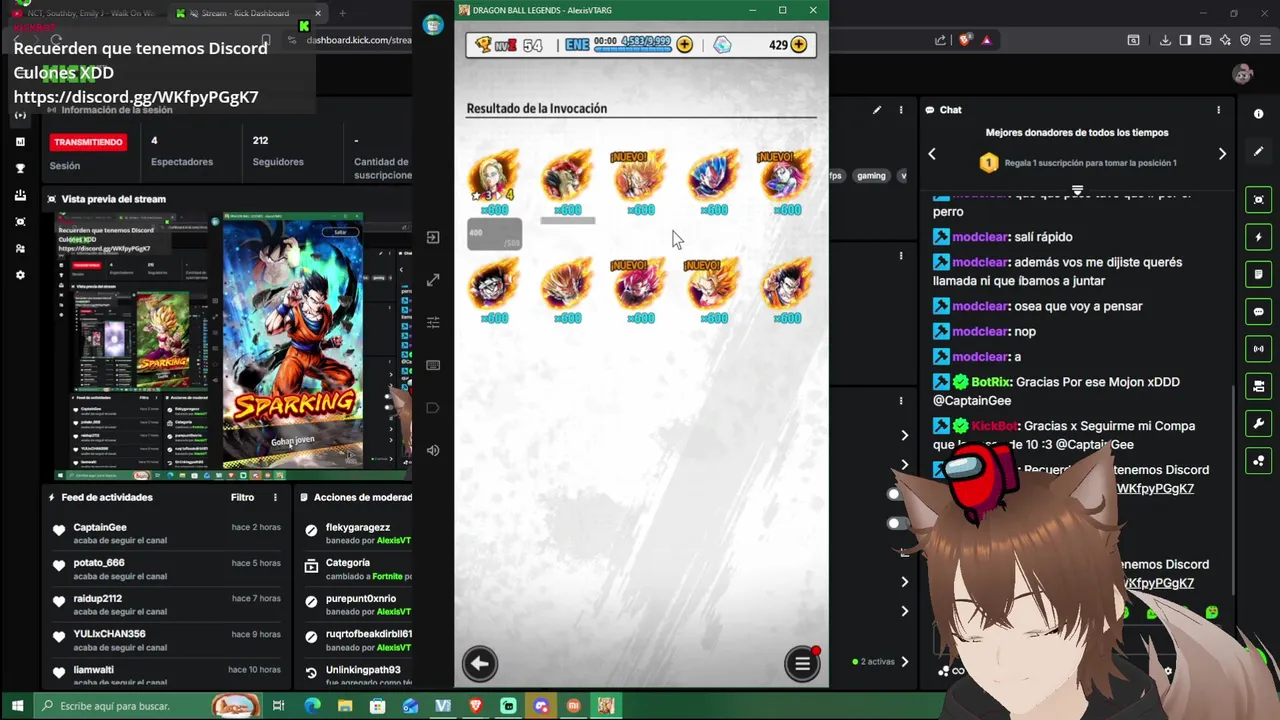Open a new browser tab

(342, 13)
